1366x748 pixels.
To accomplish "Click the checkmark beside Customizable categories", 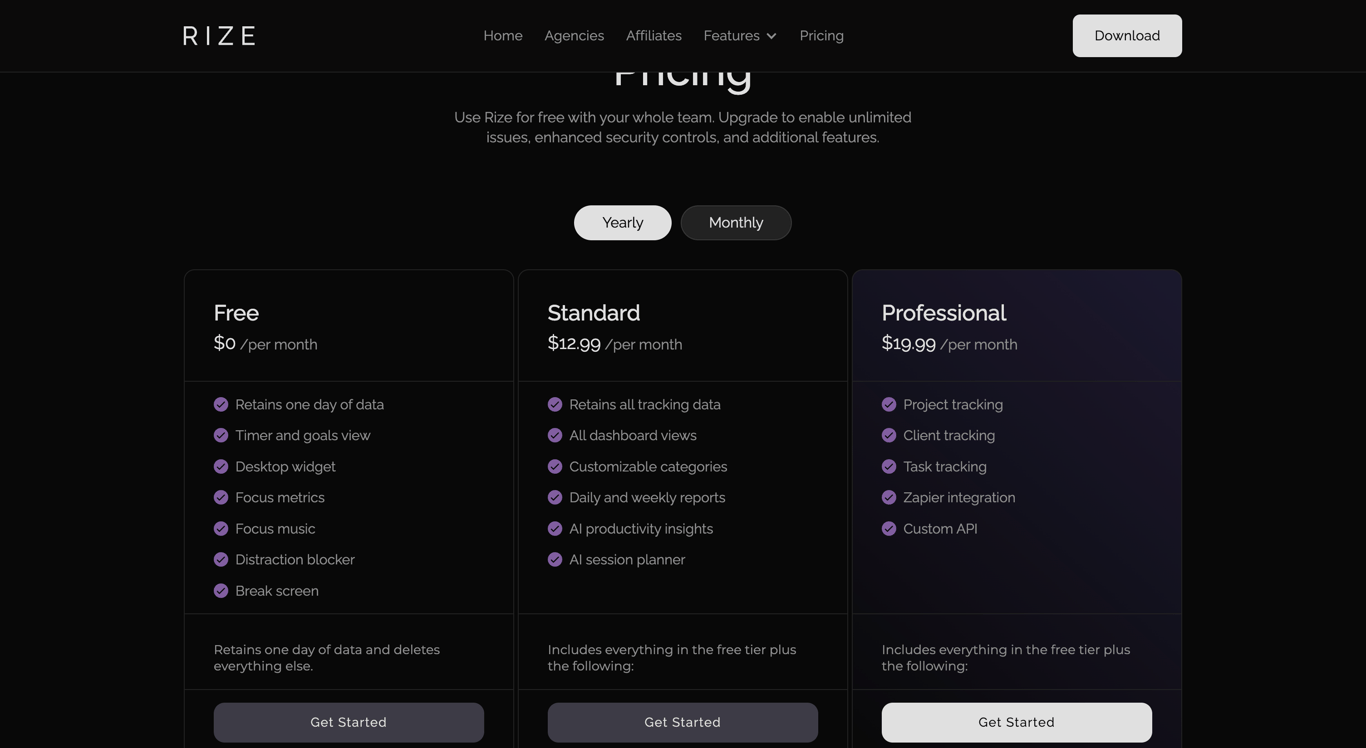I will click(x=554, y=465).
